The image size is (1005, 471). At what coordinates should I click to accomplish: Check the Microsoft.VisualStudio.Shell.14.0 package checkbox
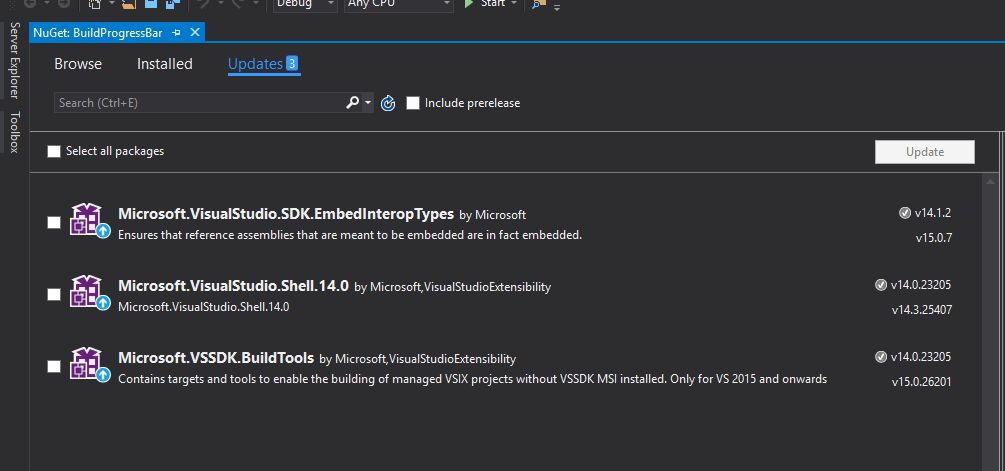pos(54,294)
